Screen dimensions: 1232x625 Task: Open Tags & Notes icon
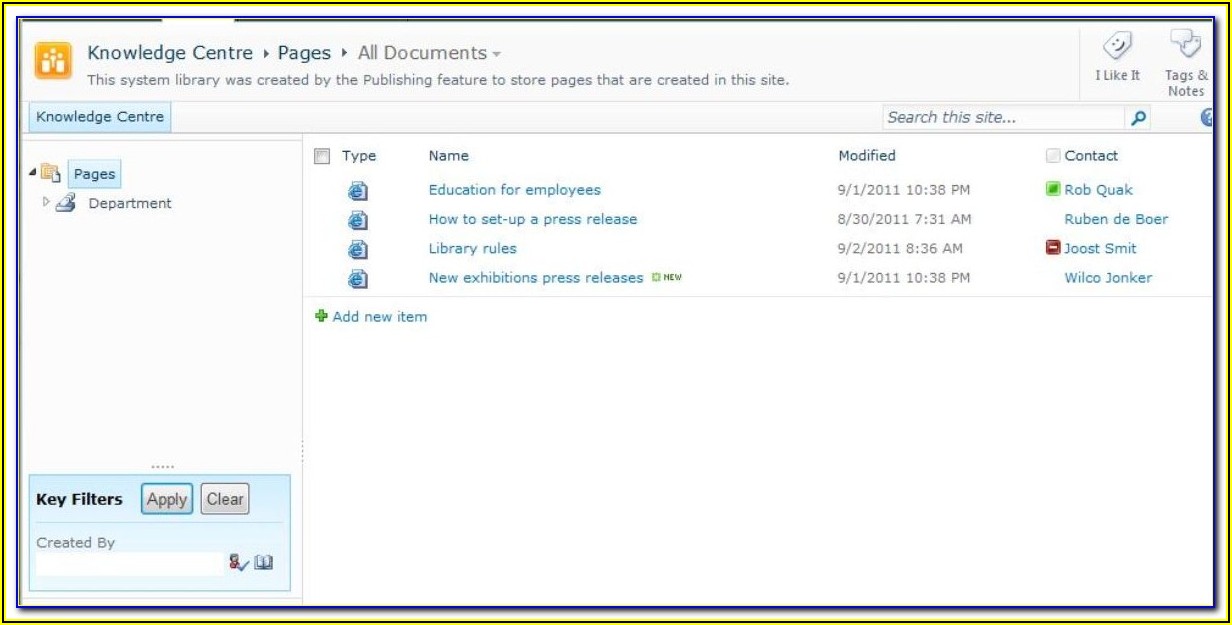[x=1185, y=45]
